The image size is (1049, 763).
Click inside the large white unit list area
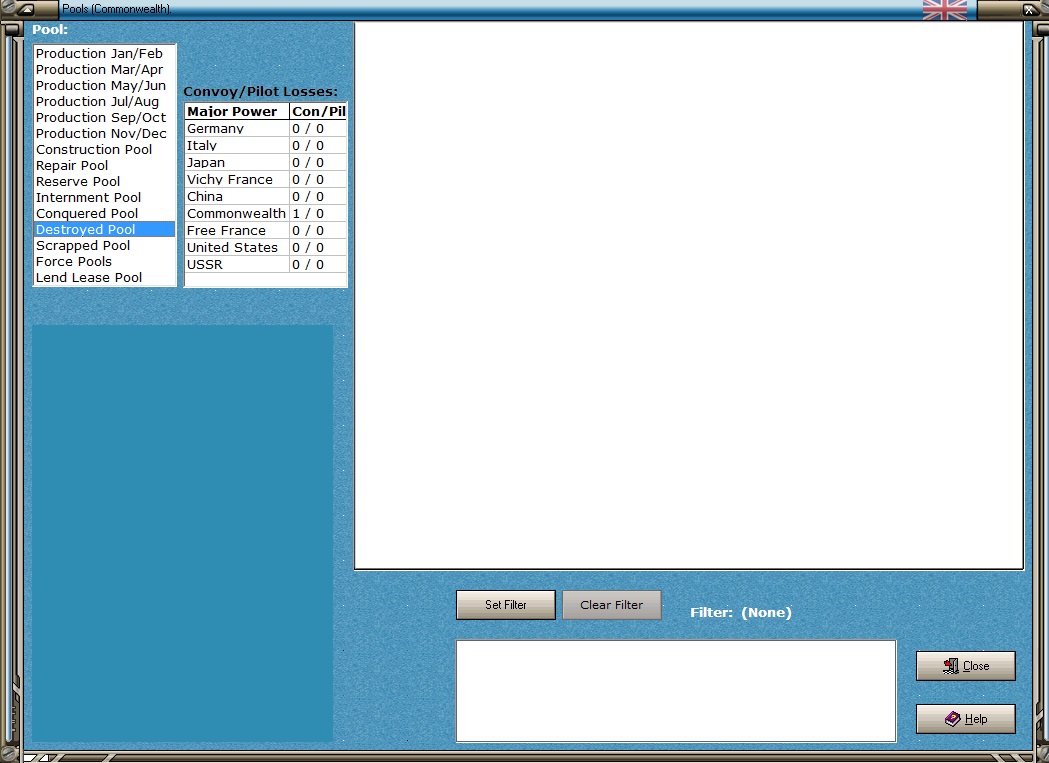(688, 295)
